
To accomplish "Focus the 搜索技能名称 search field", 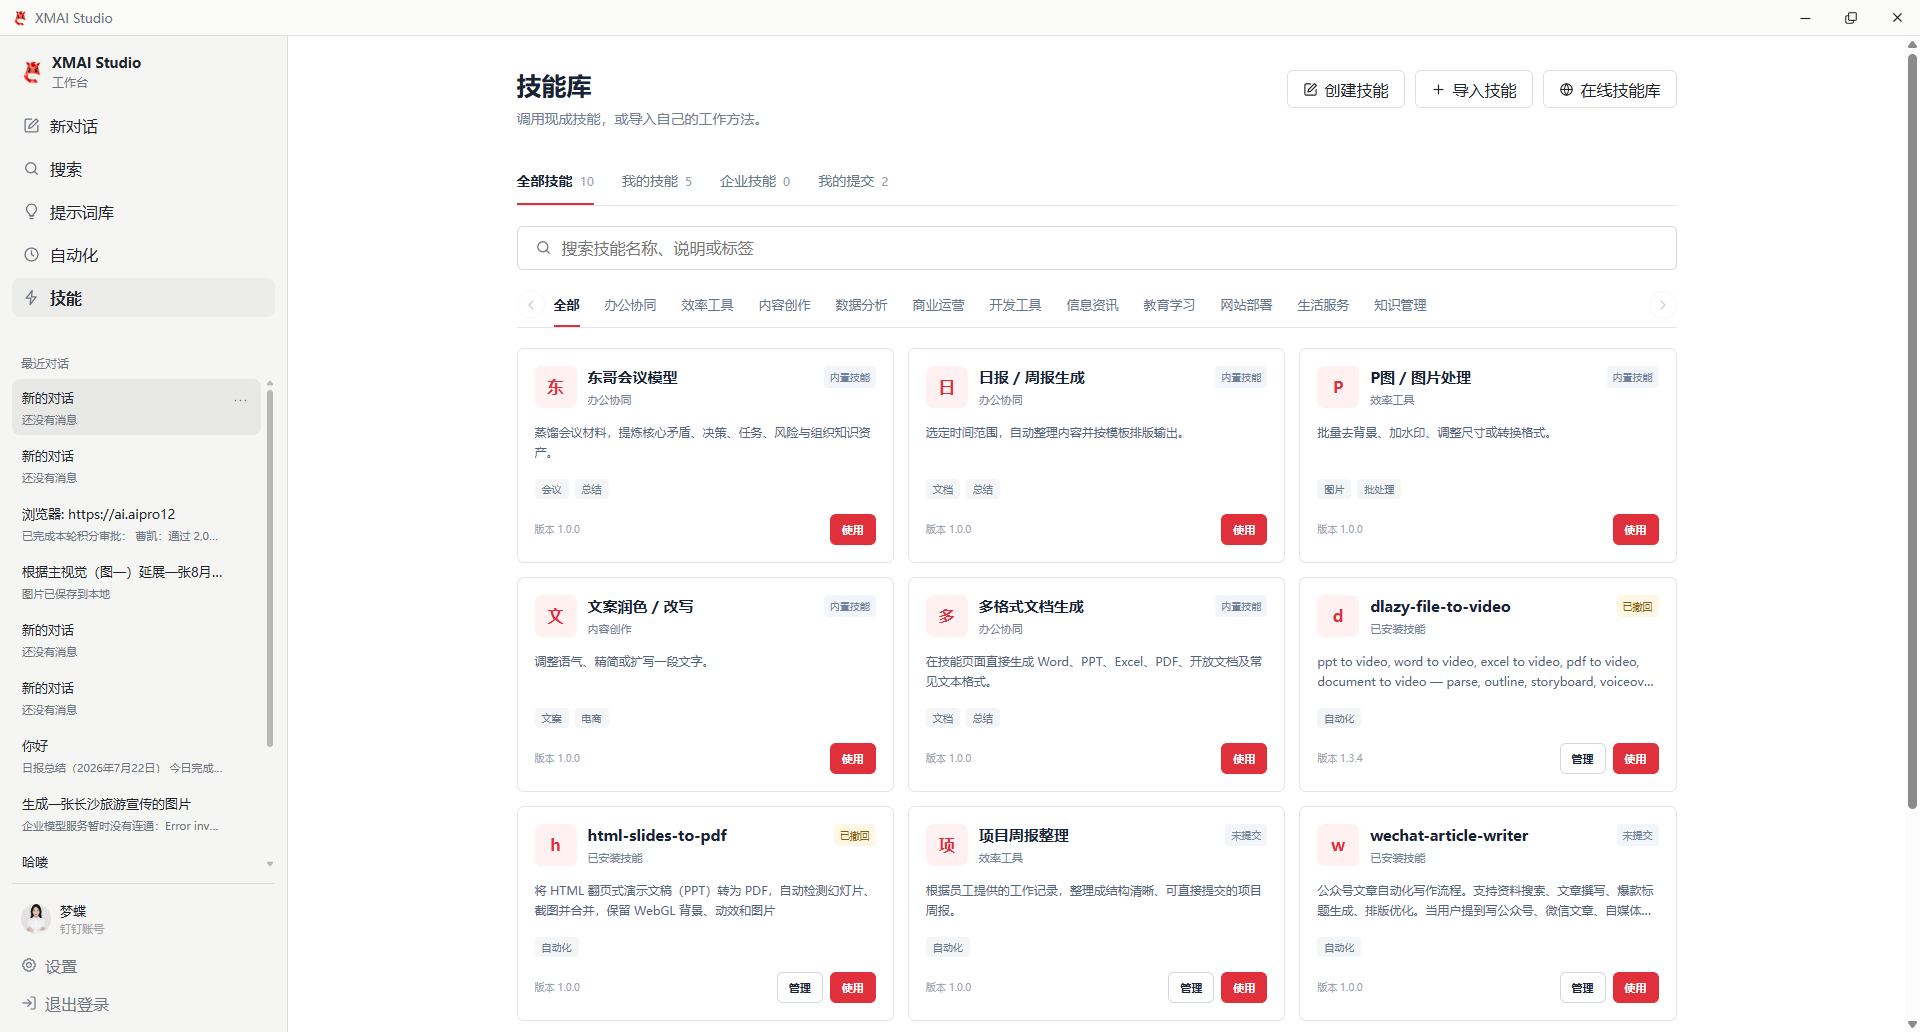I will pos(1096,248).
